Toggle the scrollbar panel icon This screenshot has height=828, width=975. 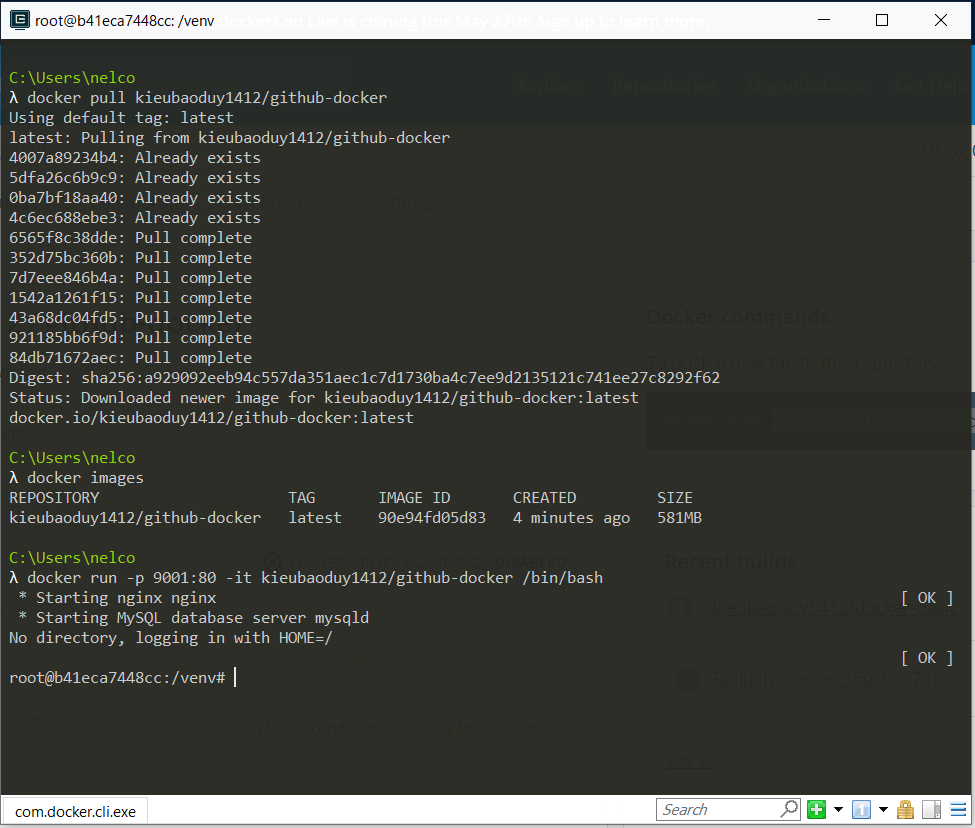pos(931,809)
